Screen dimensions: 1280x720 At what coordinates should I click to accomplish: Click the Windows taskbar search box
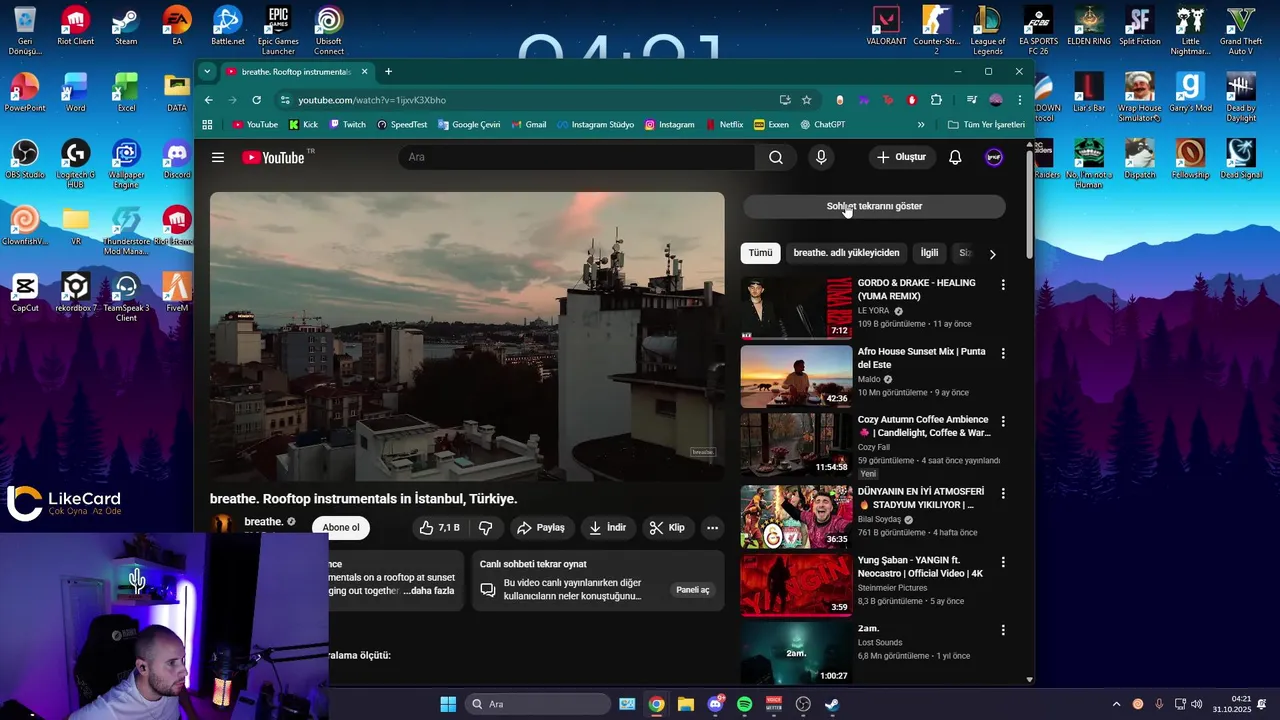[538, 704]
